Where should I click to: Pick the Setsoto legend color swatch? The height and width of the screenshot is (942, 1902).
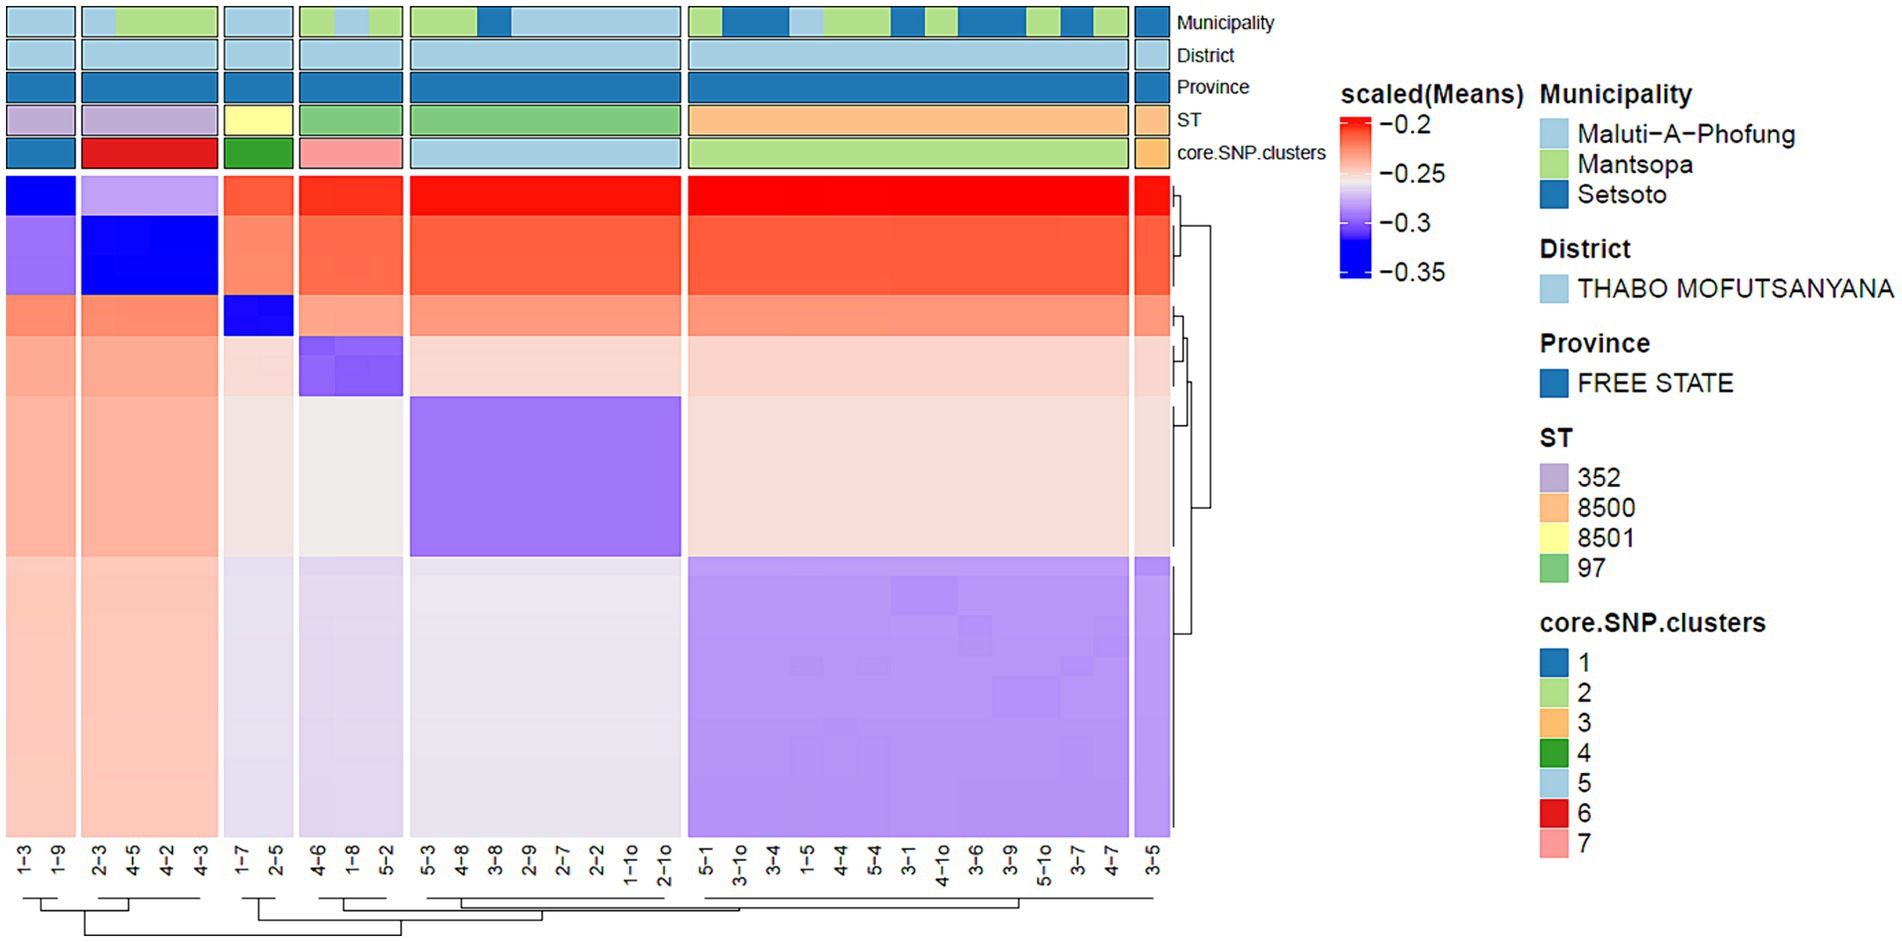(1554, 194)
